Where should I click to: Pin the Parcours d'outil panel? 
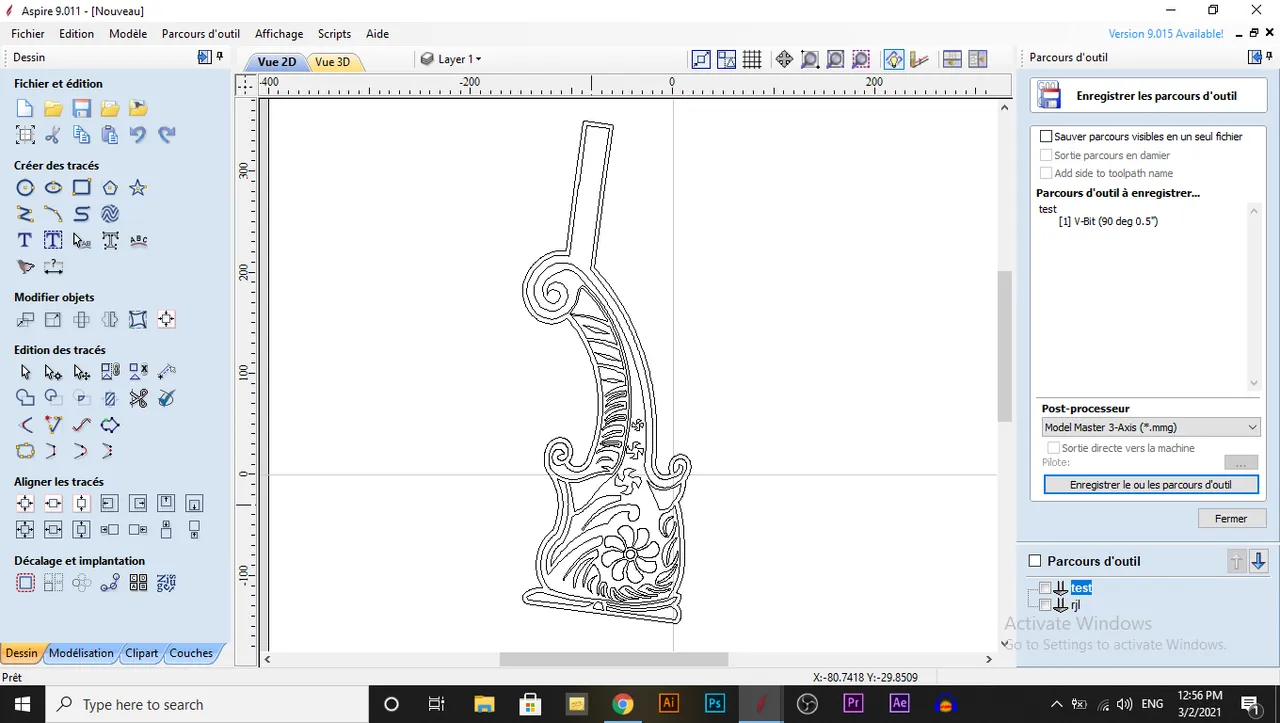point(1270,57)
